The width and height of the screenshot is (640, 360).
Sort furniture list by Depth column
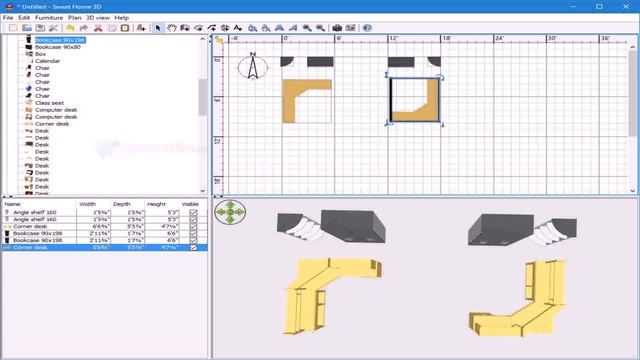(127, 204)
